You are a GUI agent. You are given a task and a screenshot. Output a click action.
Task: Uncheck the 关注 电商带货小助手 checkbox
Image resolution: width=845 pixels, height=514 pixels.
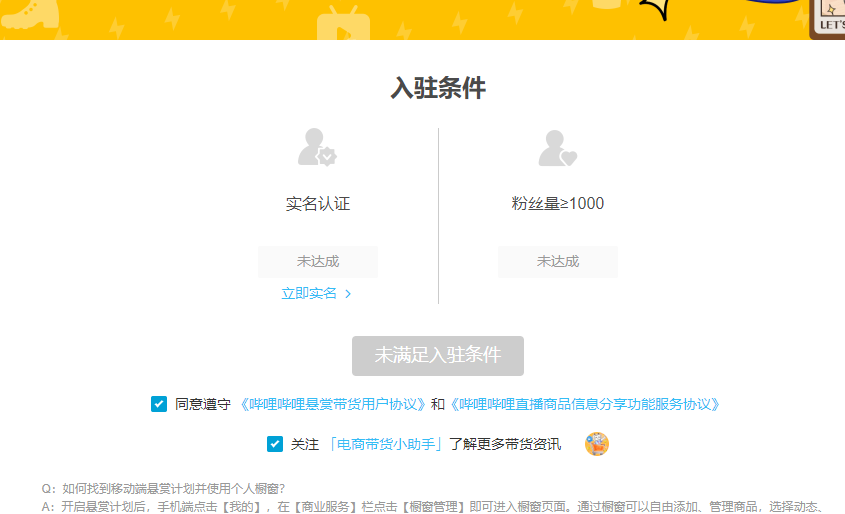[x=275, y=444]
